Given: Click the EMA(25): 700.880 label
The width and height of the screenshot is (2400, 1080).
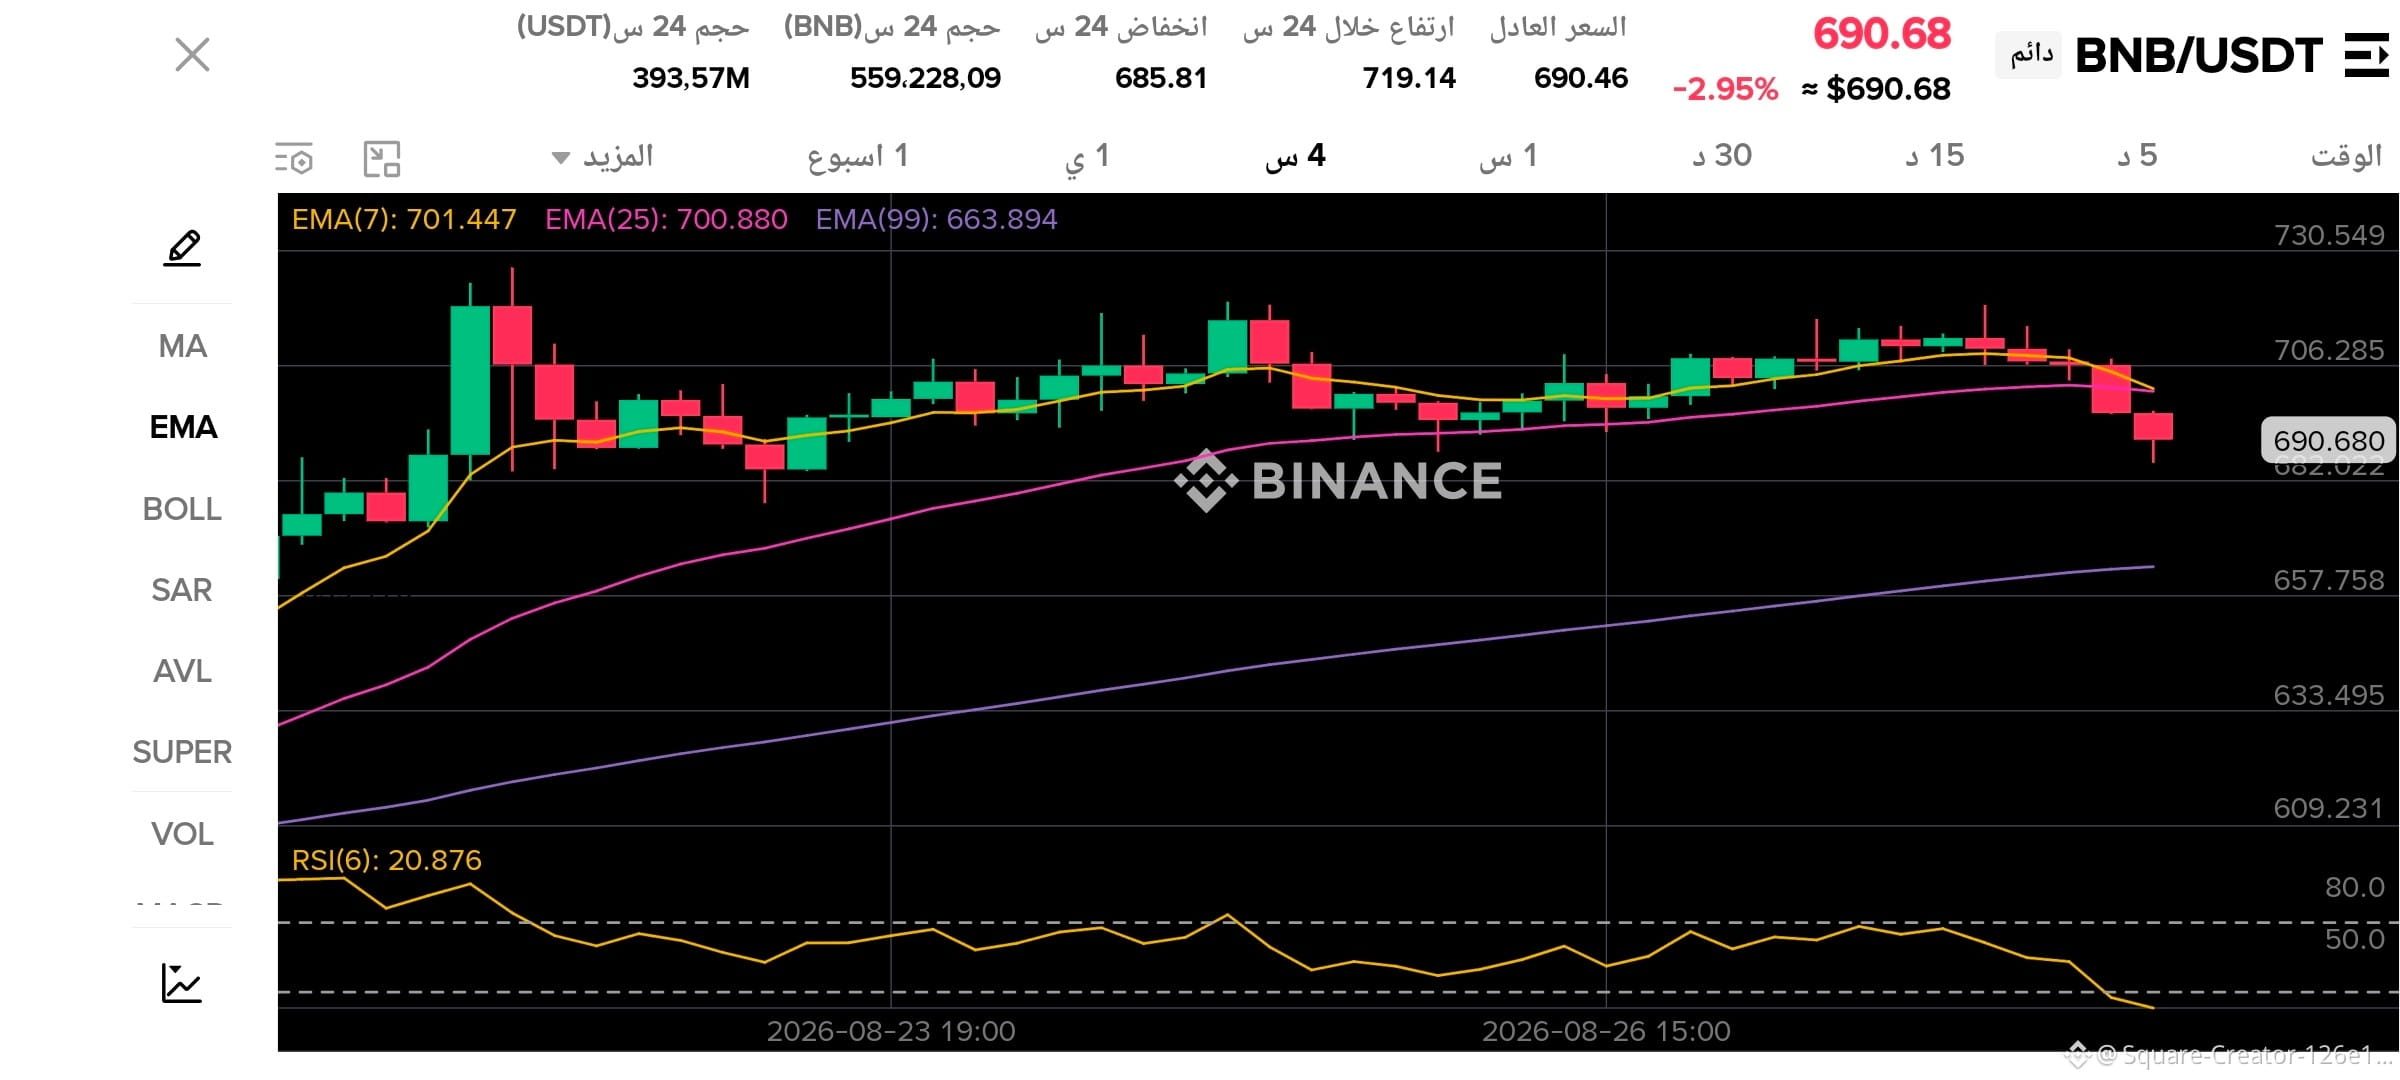Looking at the screenshot, I should [x=666, y=219].
